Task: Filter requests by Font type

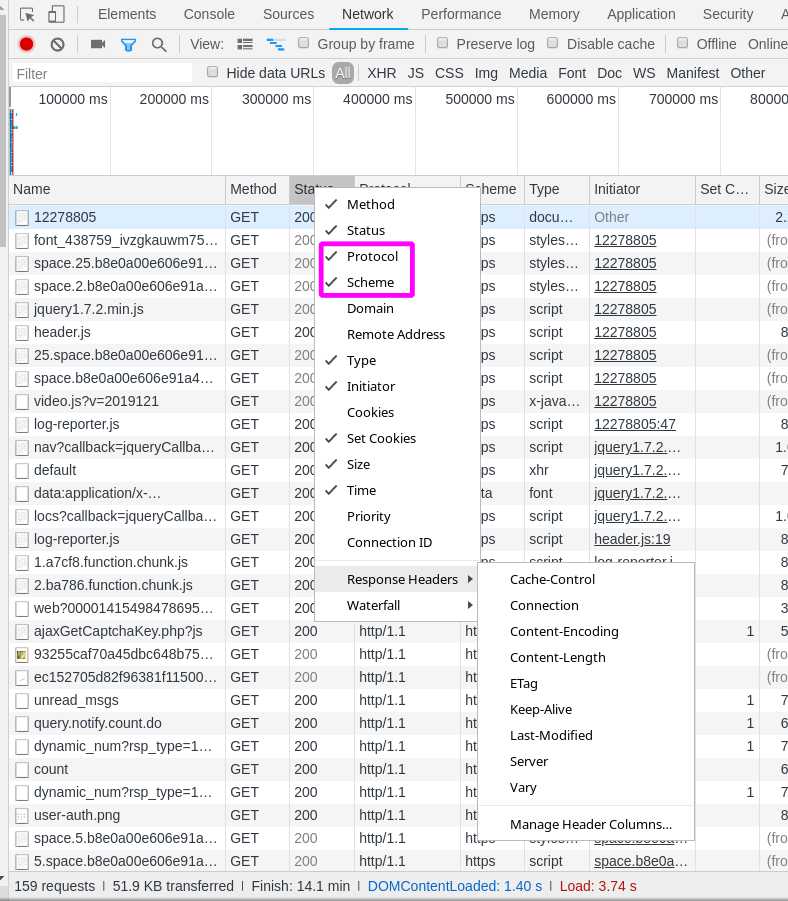Action: 572,73
